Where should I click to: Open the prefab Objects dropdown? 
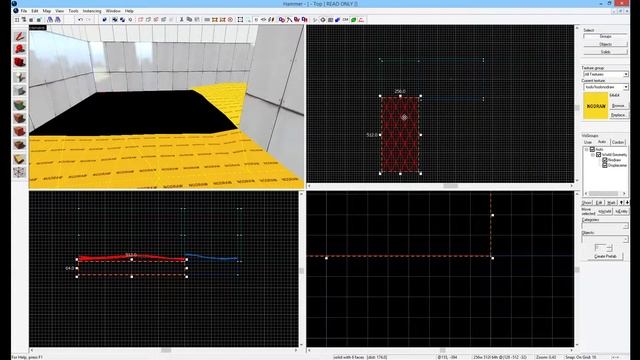(605, 239)
